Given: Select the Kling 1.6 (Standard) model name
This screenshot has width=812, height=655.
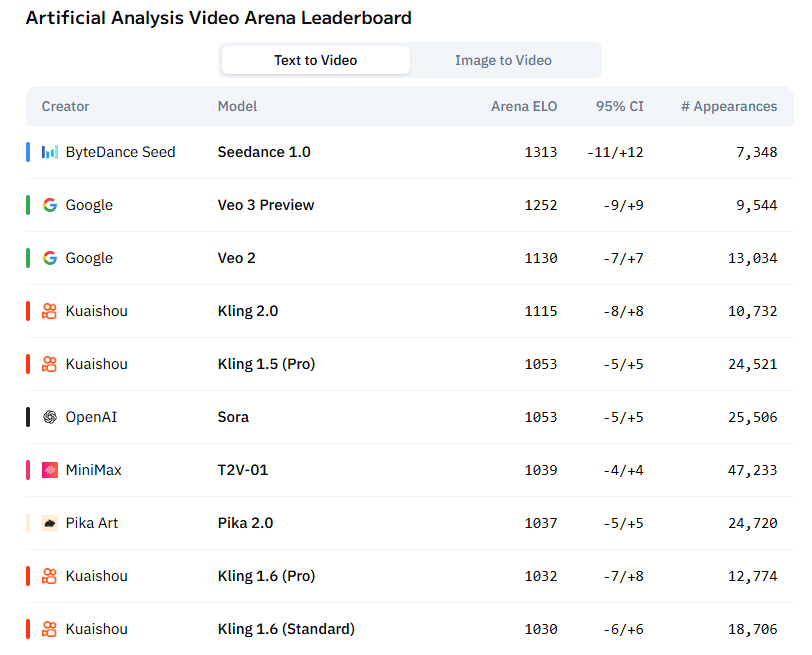Looking at the screenshot, I should click(x=286, y=629).
